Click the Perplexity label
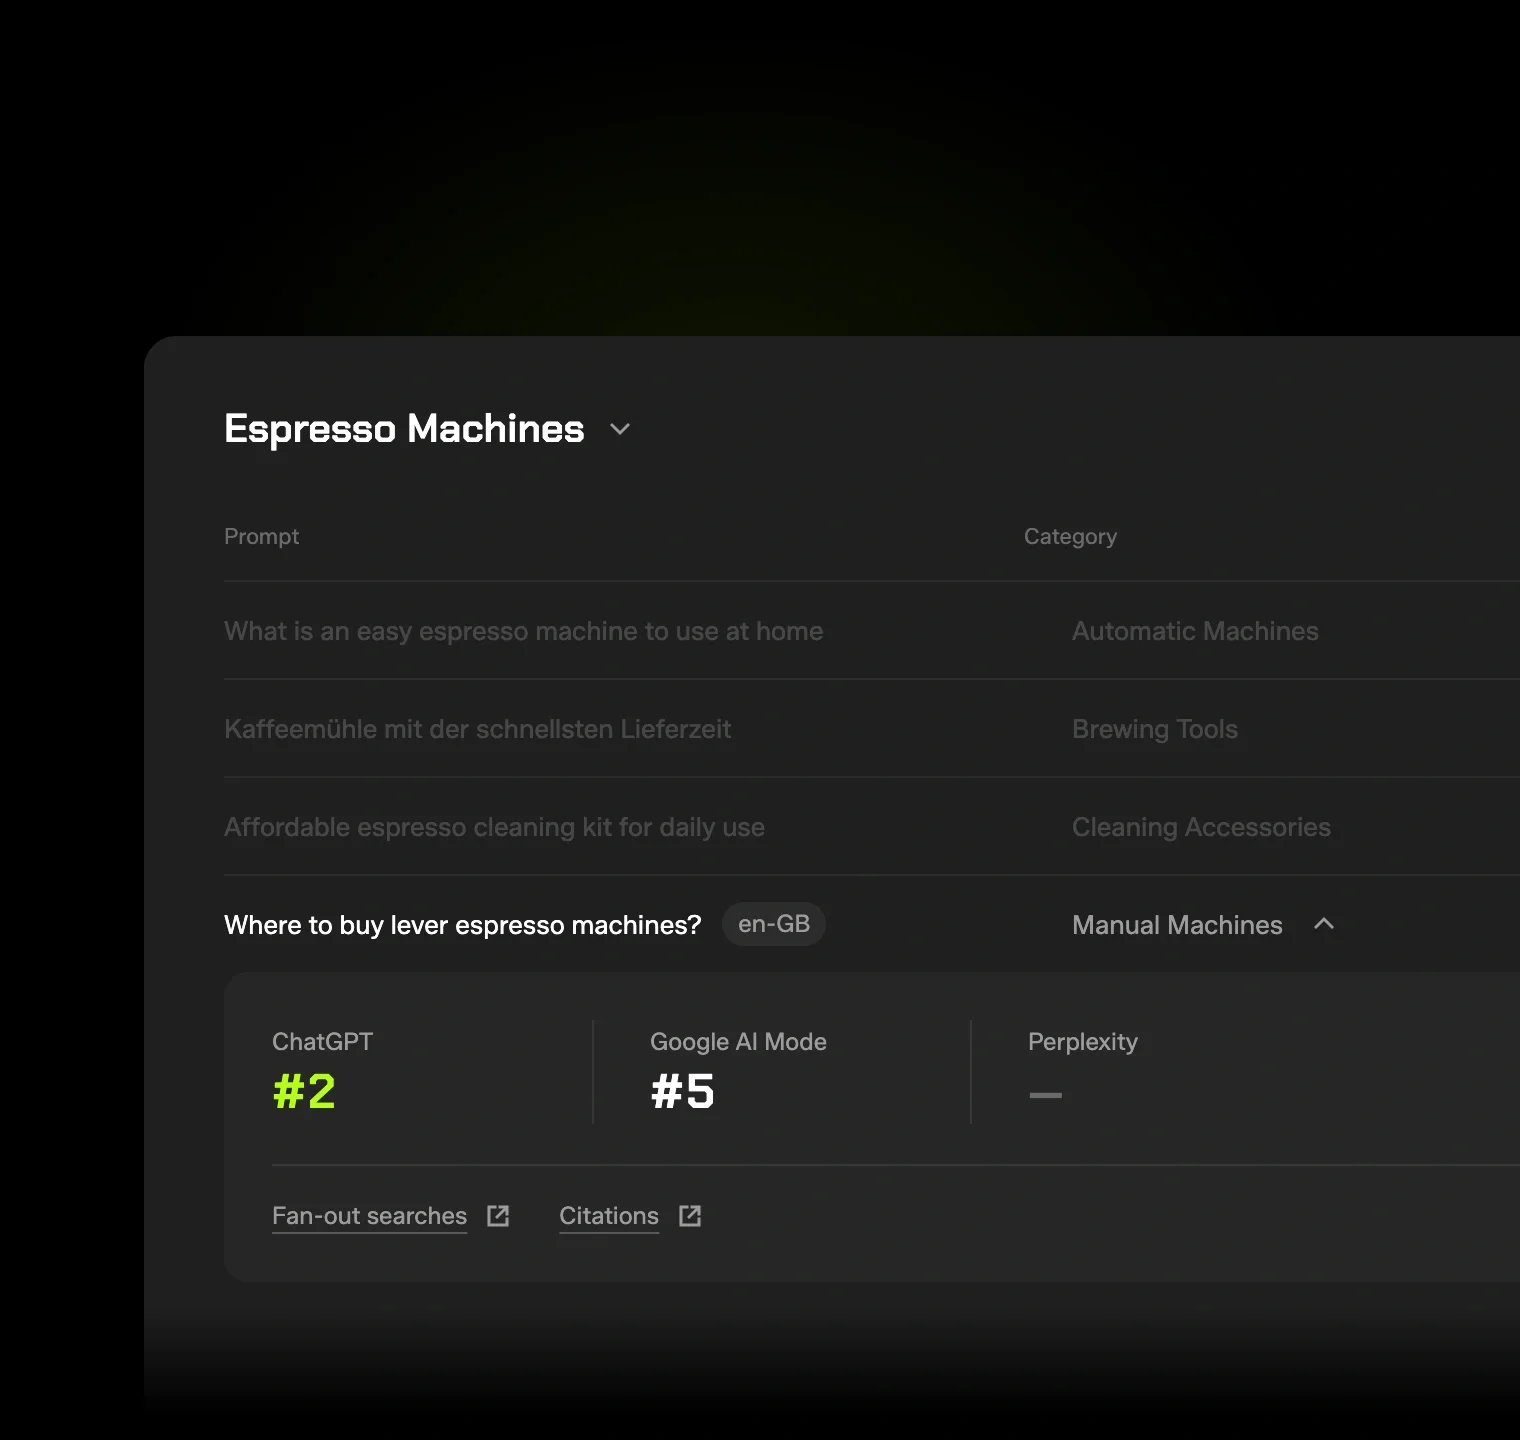Screen dimensions: 1520x1440 click(1083, 1042)
